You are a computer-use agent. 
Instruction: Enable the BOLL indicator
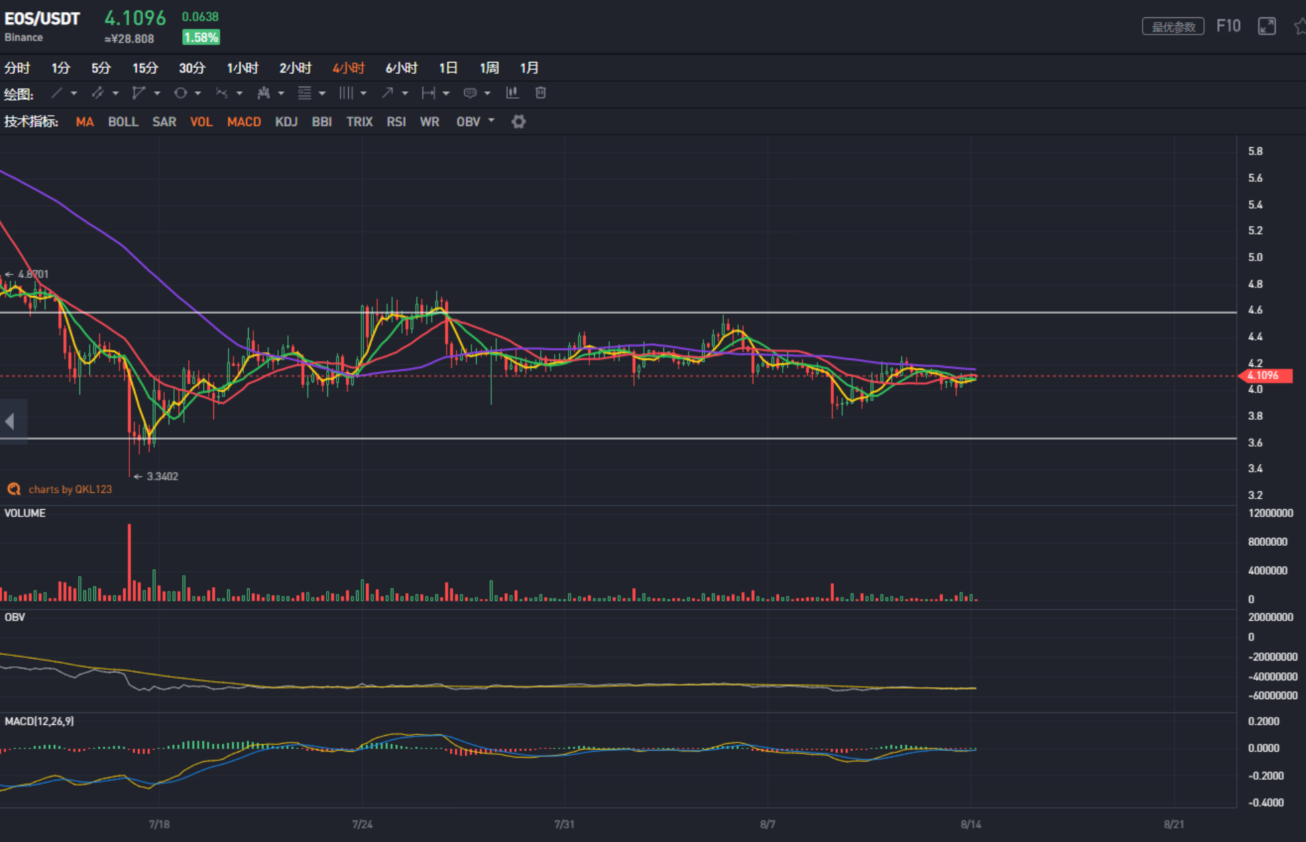[x=123, y=122]
